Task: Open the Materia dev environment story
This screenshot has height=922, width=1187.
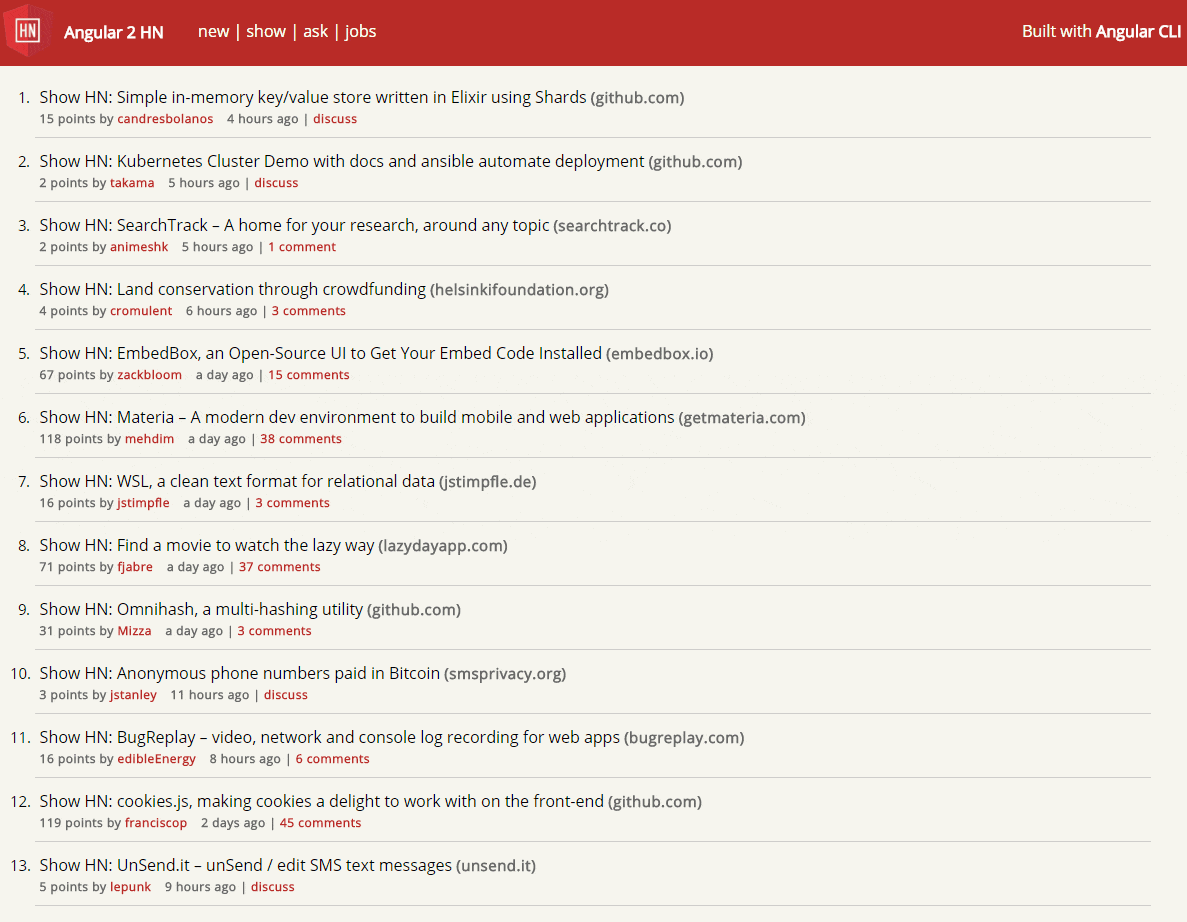Action: tap(357, 417)
